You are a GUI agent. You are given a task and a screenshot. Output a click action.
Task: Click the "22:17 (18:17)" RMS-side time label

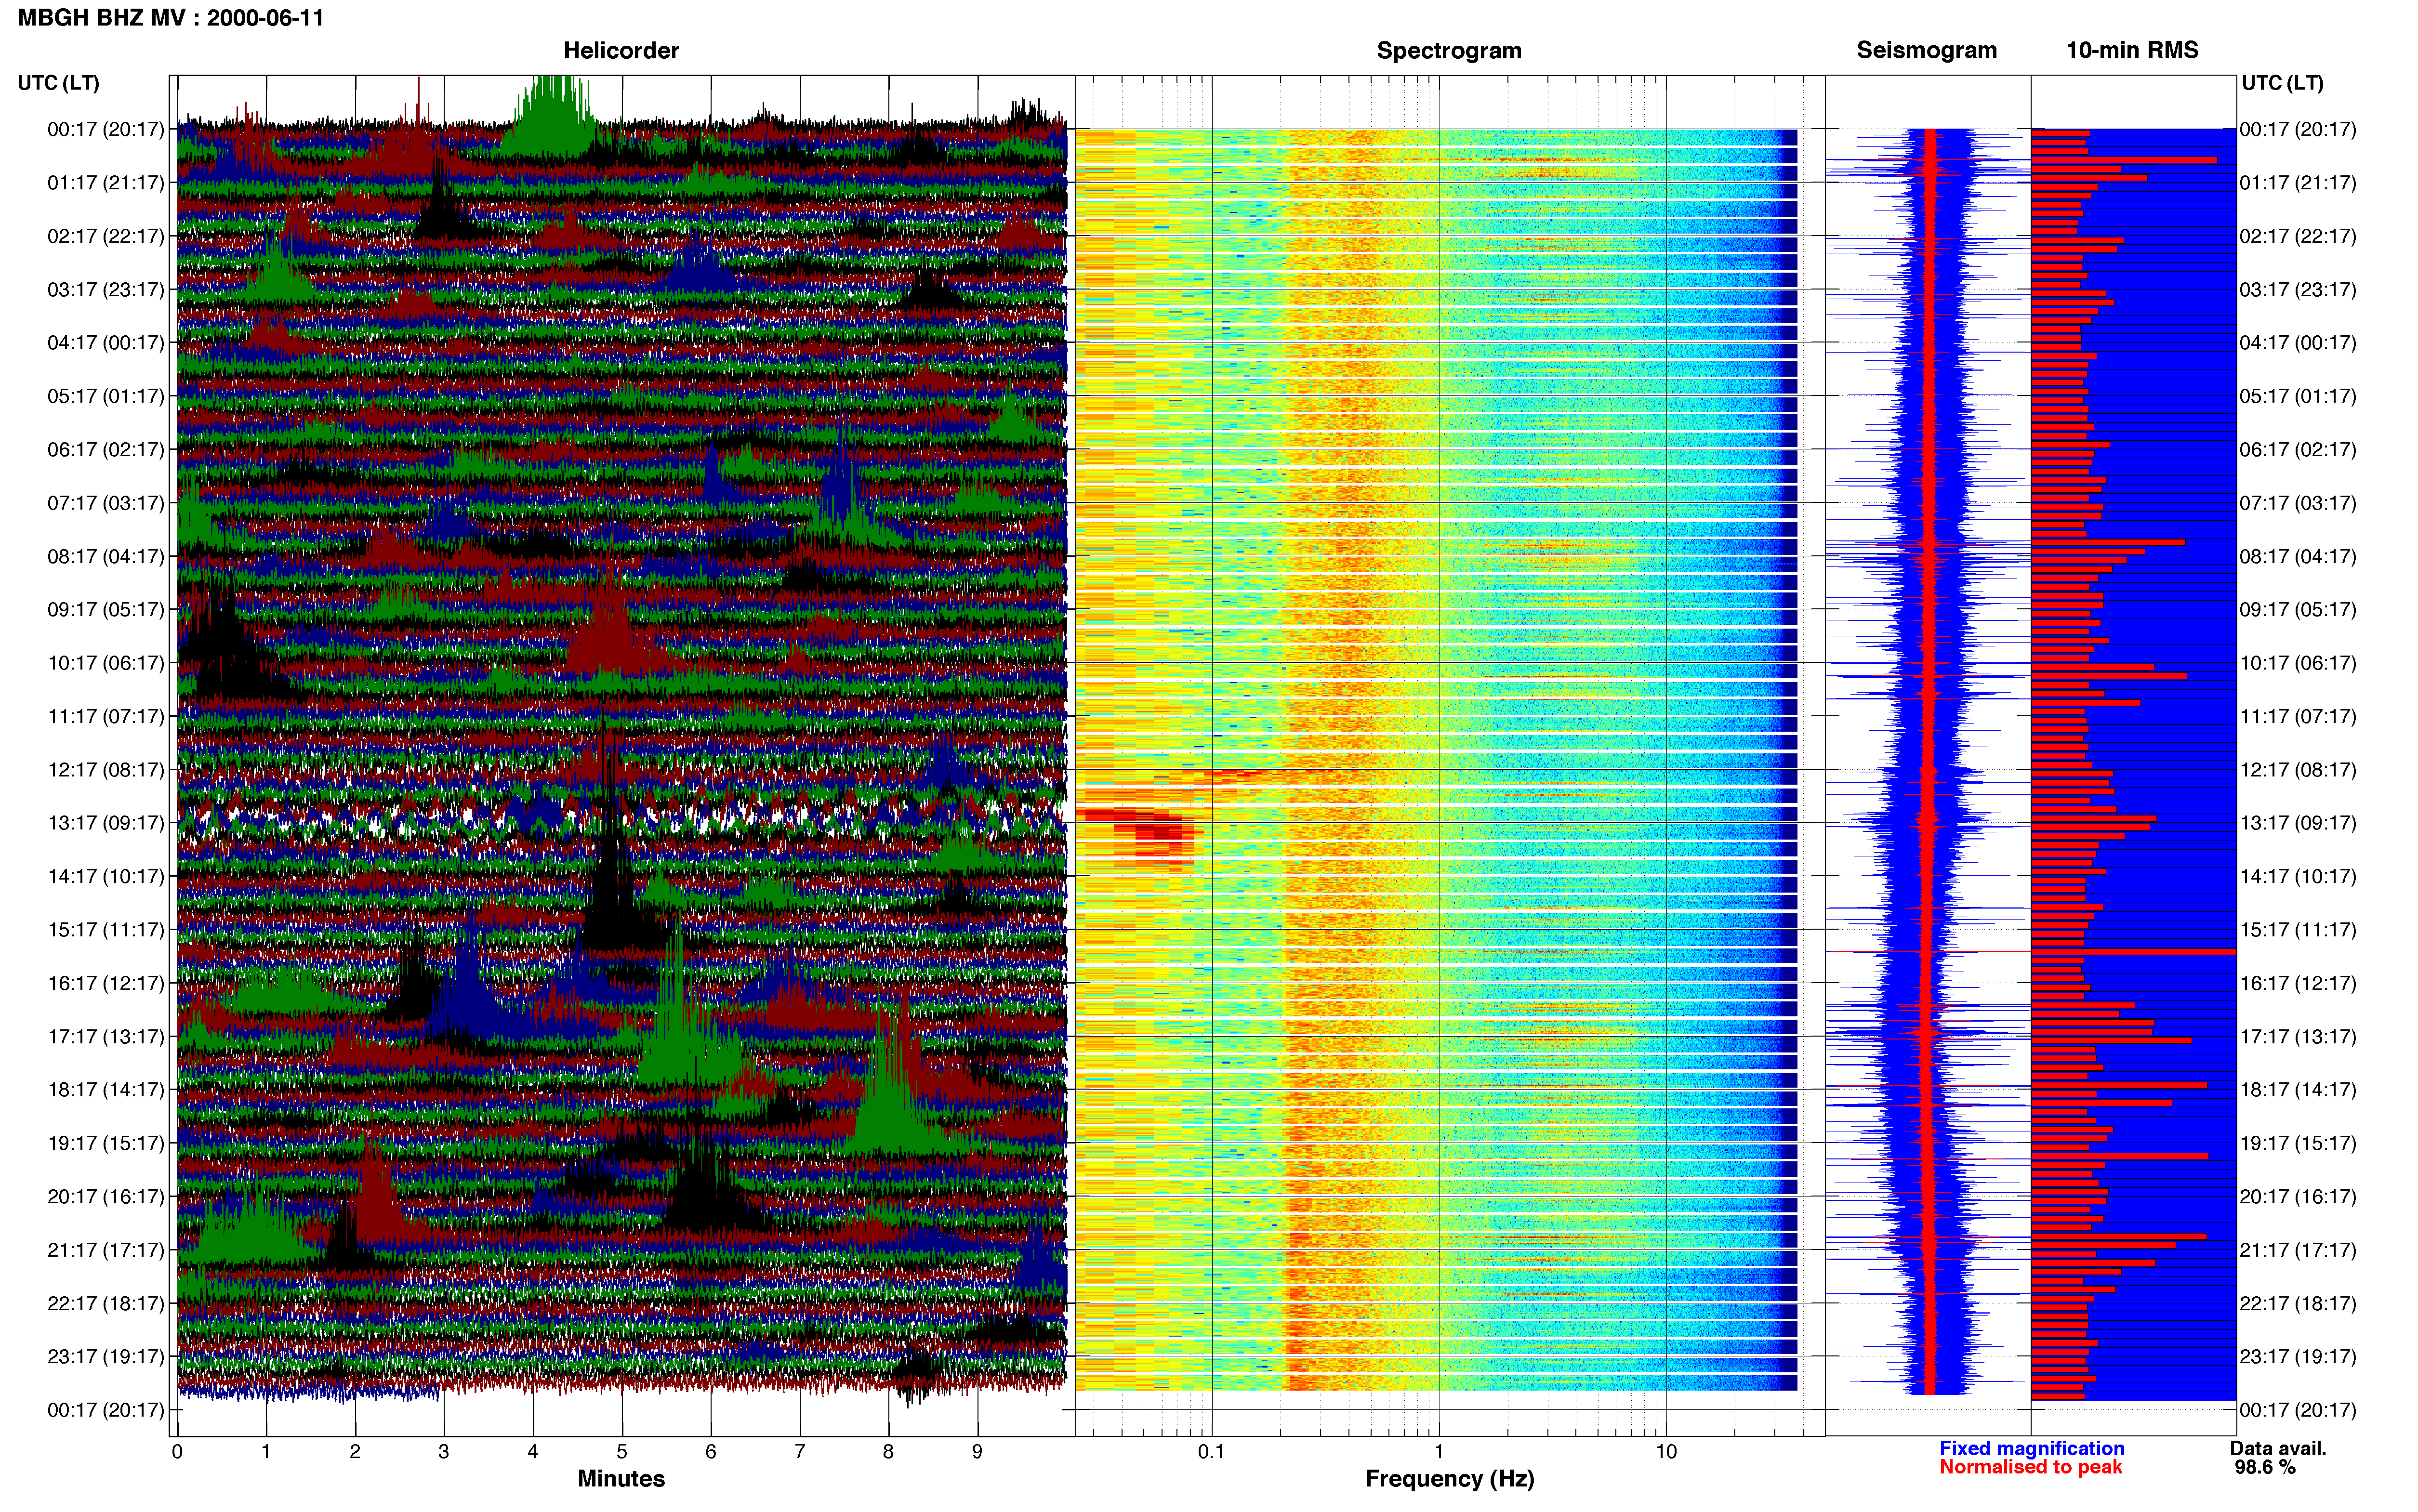(x=2298, y=1303)
